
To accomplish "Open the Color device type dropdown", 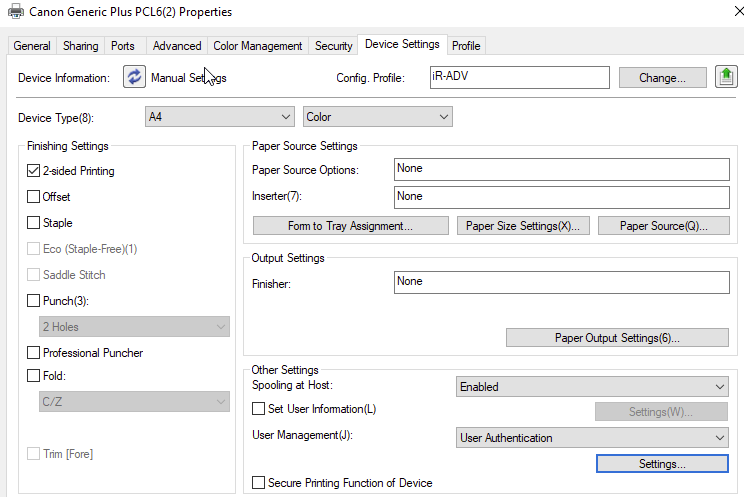I will click(378, 117).
